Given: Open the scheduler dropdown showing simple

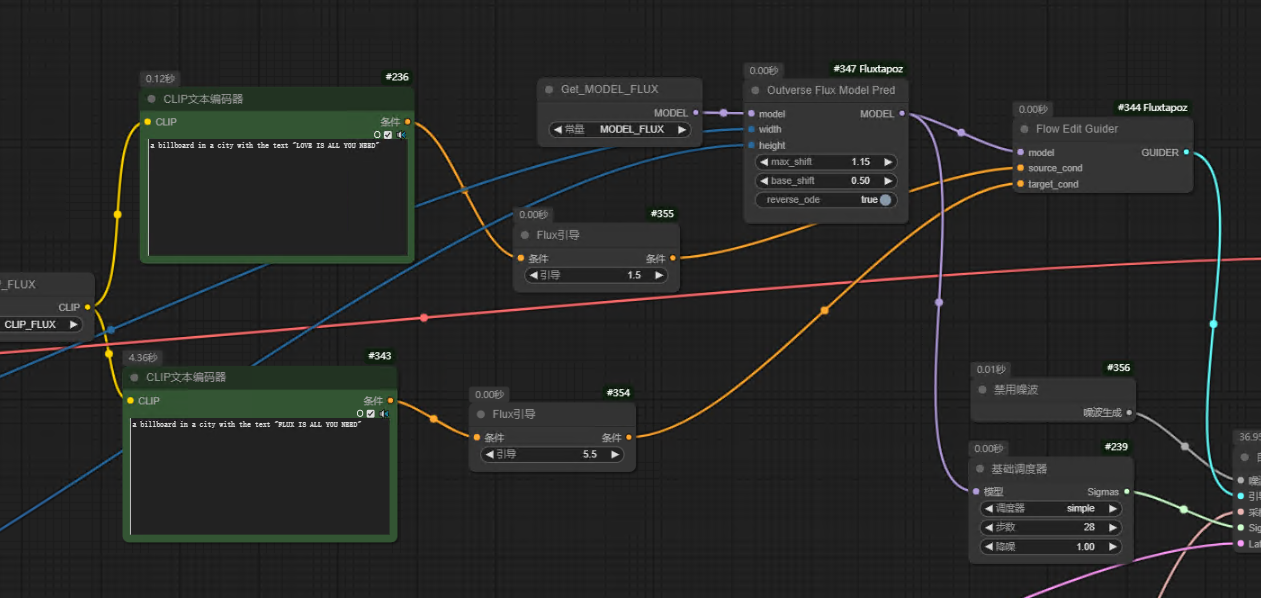Looking at the screenshot, I should (1050, 508).
